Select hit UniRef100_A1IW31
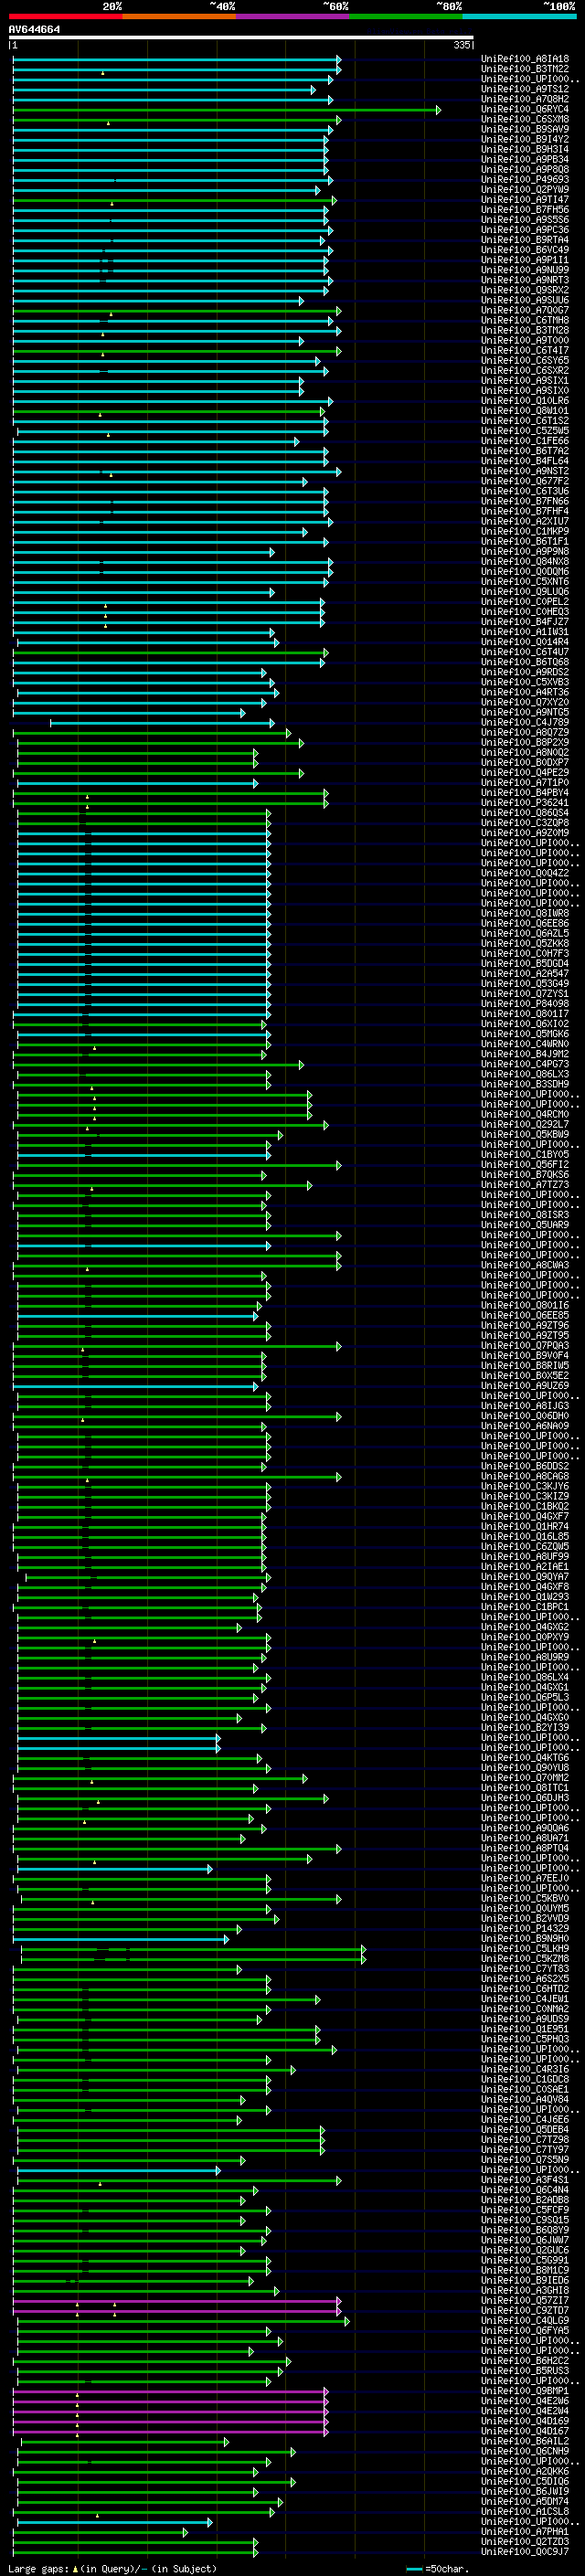585x2576 pixels. coord(525,632)
